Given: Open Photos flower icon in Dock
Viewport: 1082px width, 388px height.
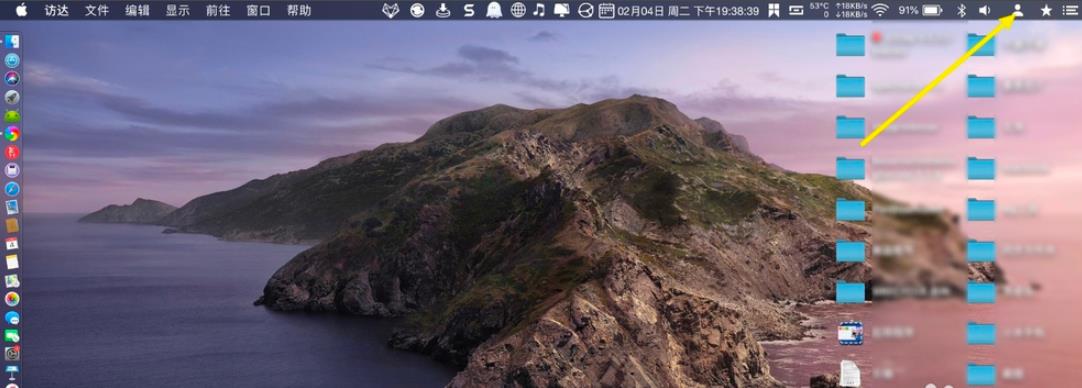Looking at the screenshot, I should click(x=12, y=299).
